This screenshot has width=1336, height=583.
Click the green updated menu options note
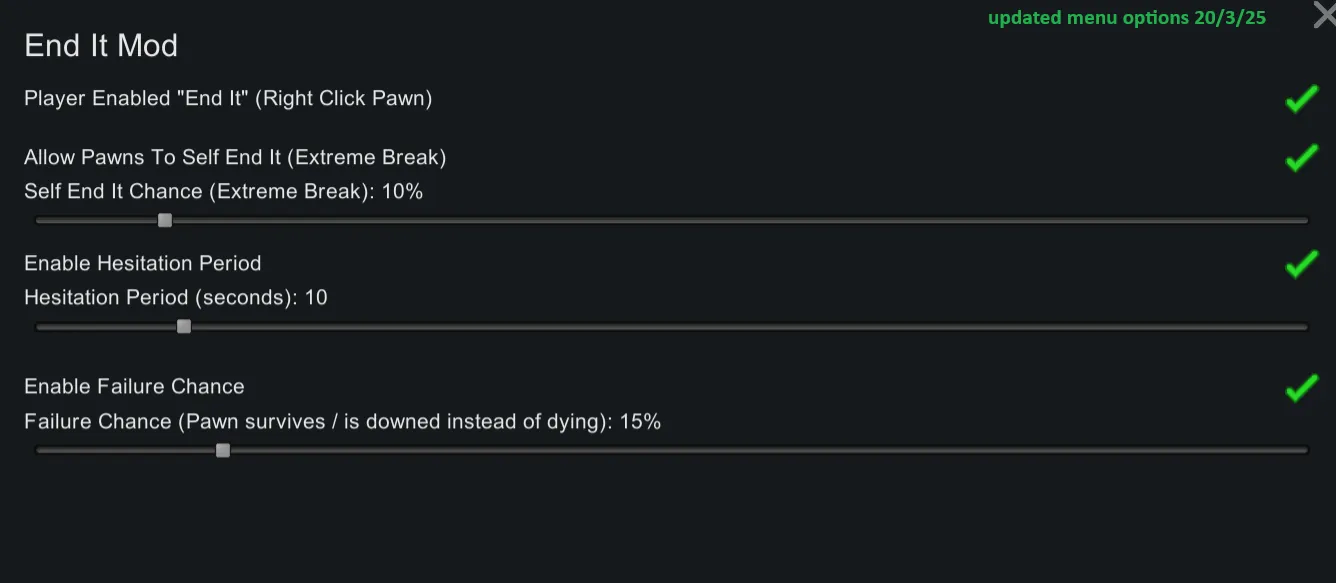(x=1127, y=18)
